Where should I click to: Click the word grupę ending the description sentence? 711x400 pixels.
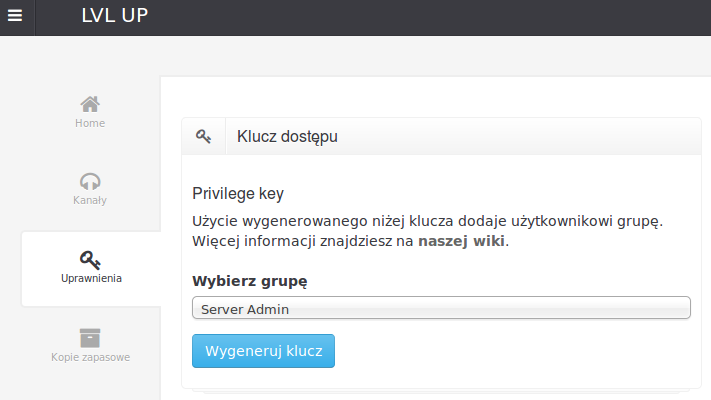click(640, 219)
